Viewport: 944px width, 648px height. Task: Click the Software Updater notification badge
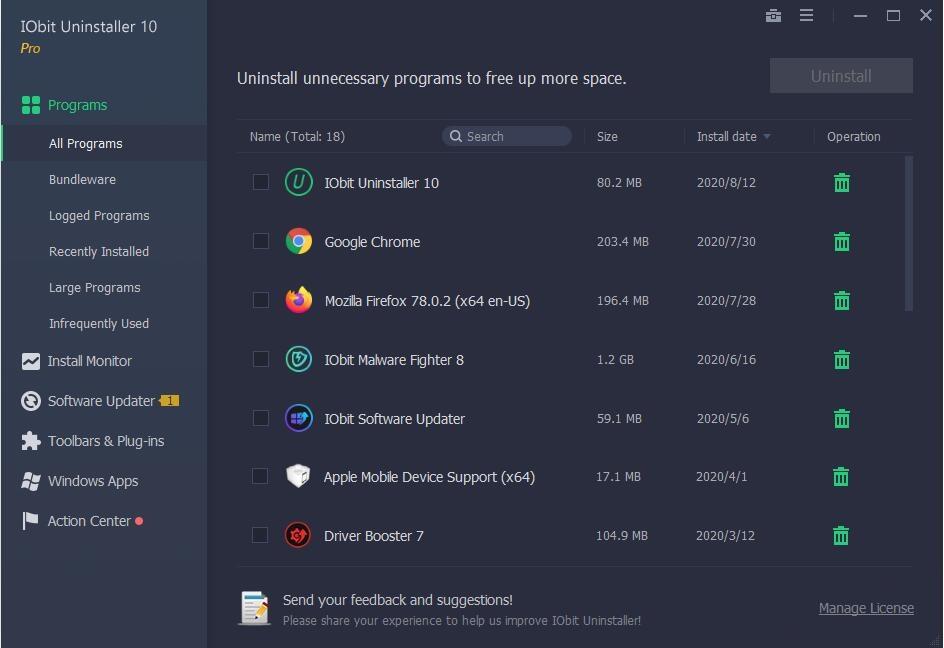coord(169,400)
